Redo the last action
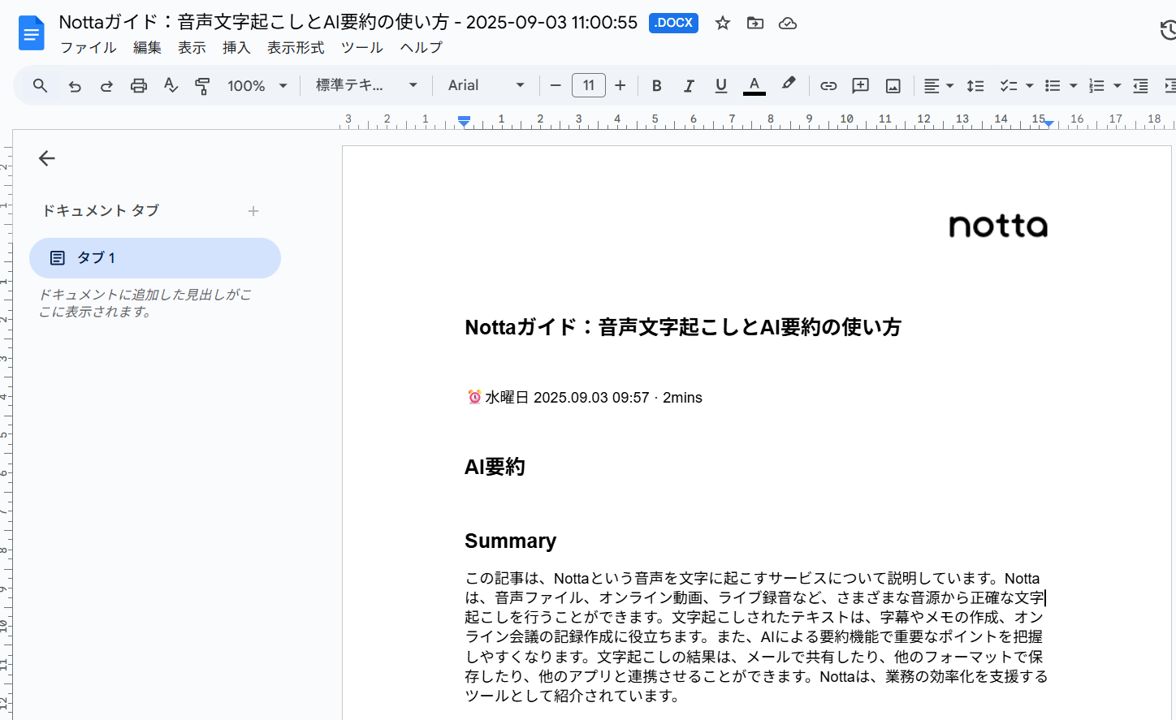The image size is (1176, 720). tap(106, 86)
